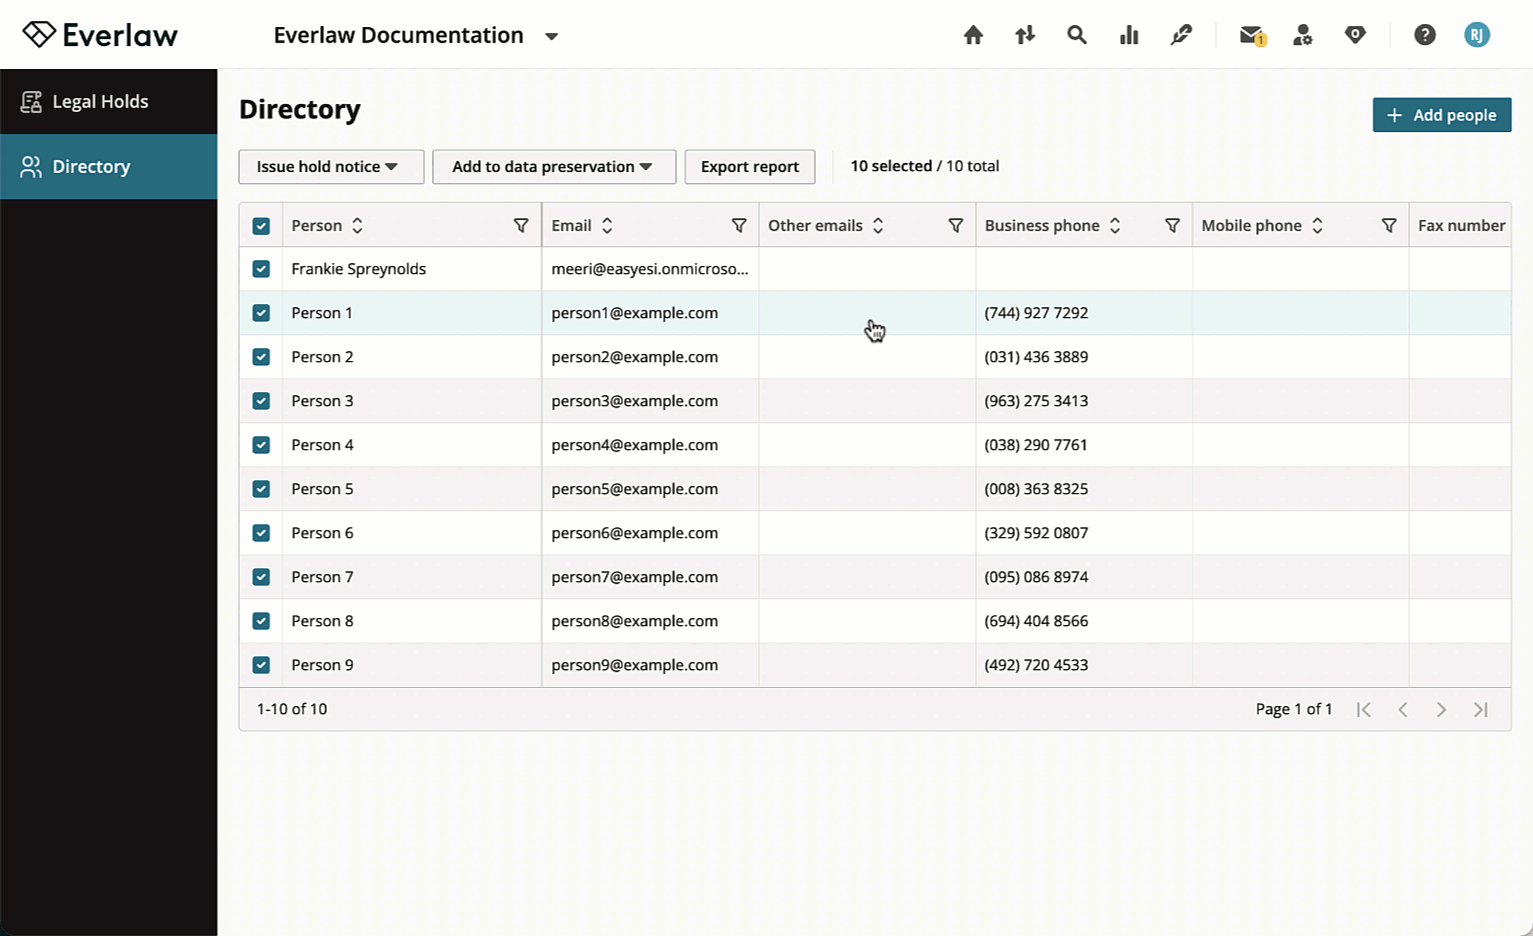Go to next page arrow
The image size is (1533, 936).
[1441, 709]
